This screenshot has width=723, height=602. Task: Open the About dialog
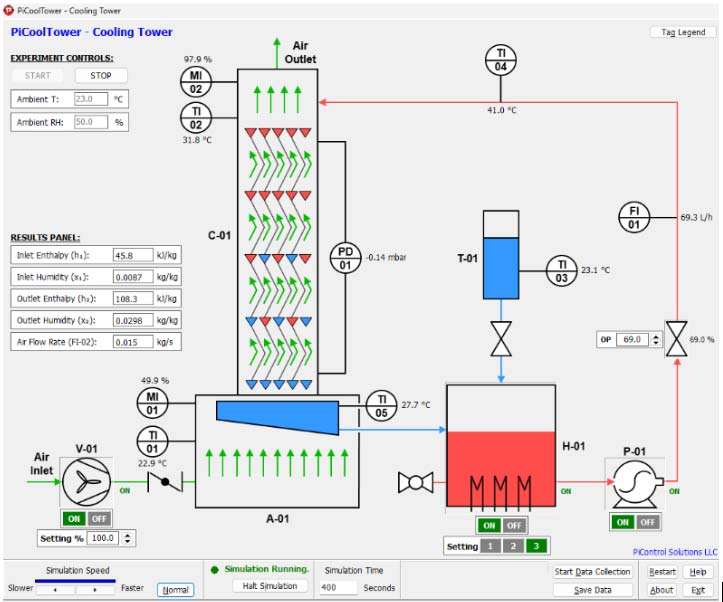point(662,590)
